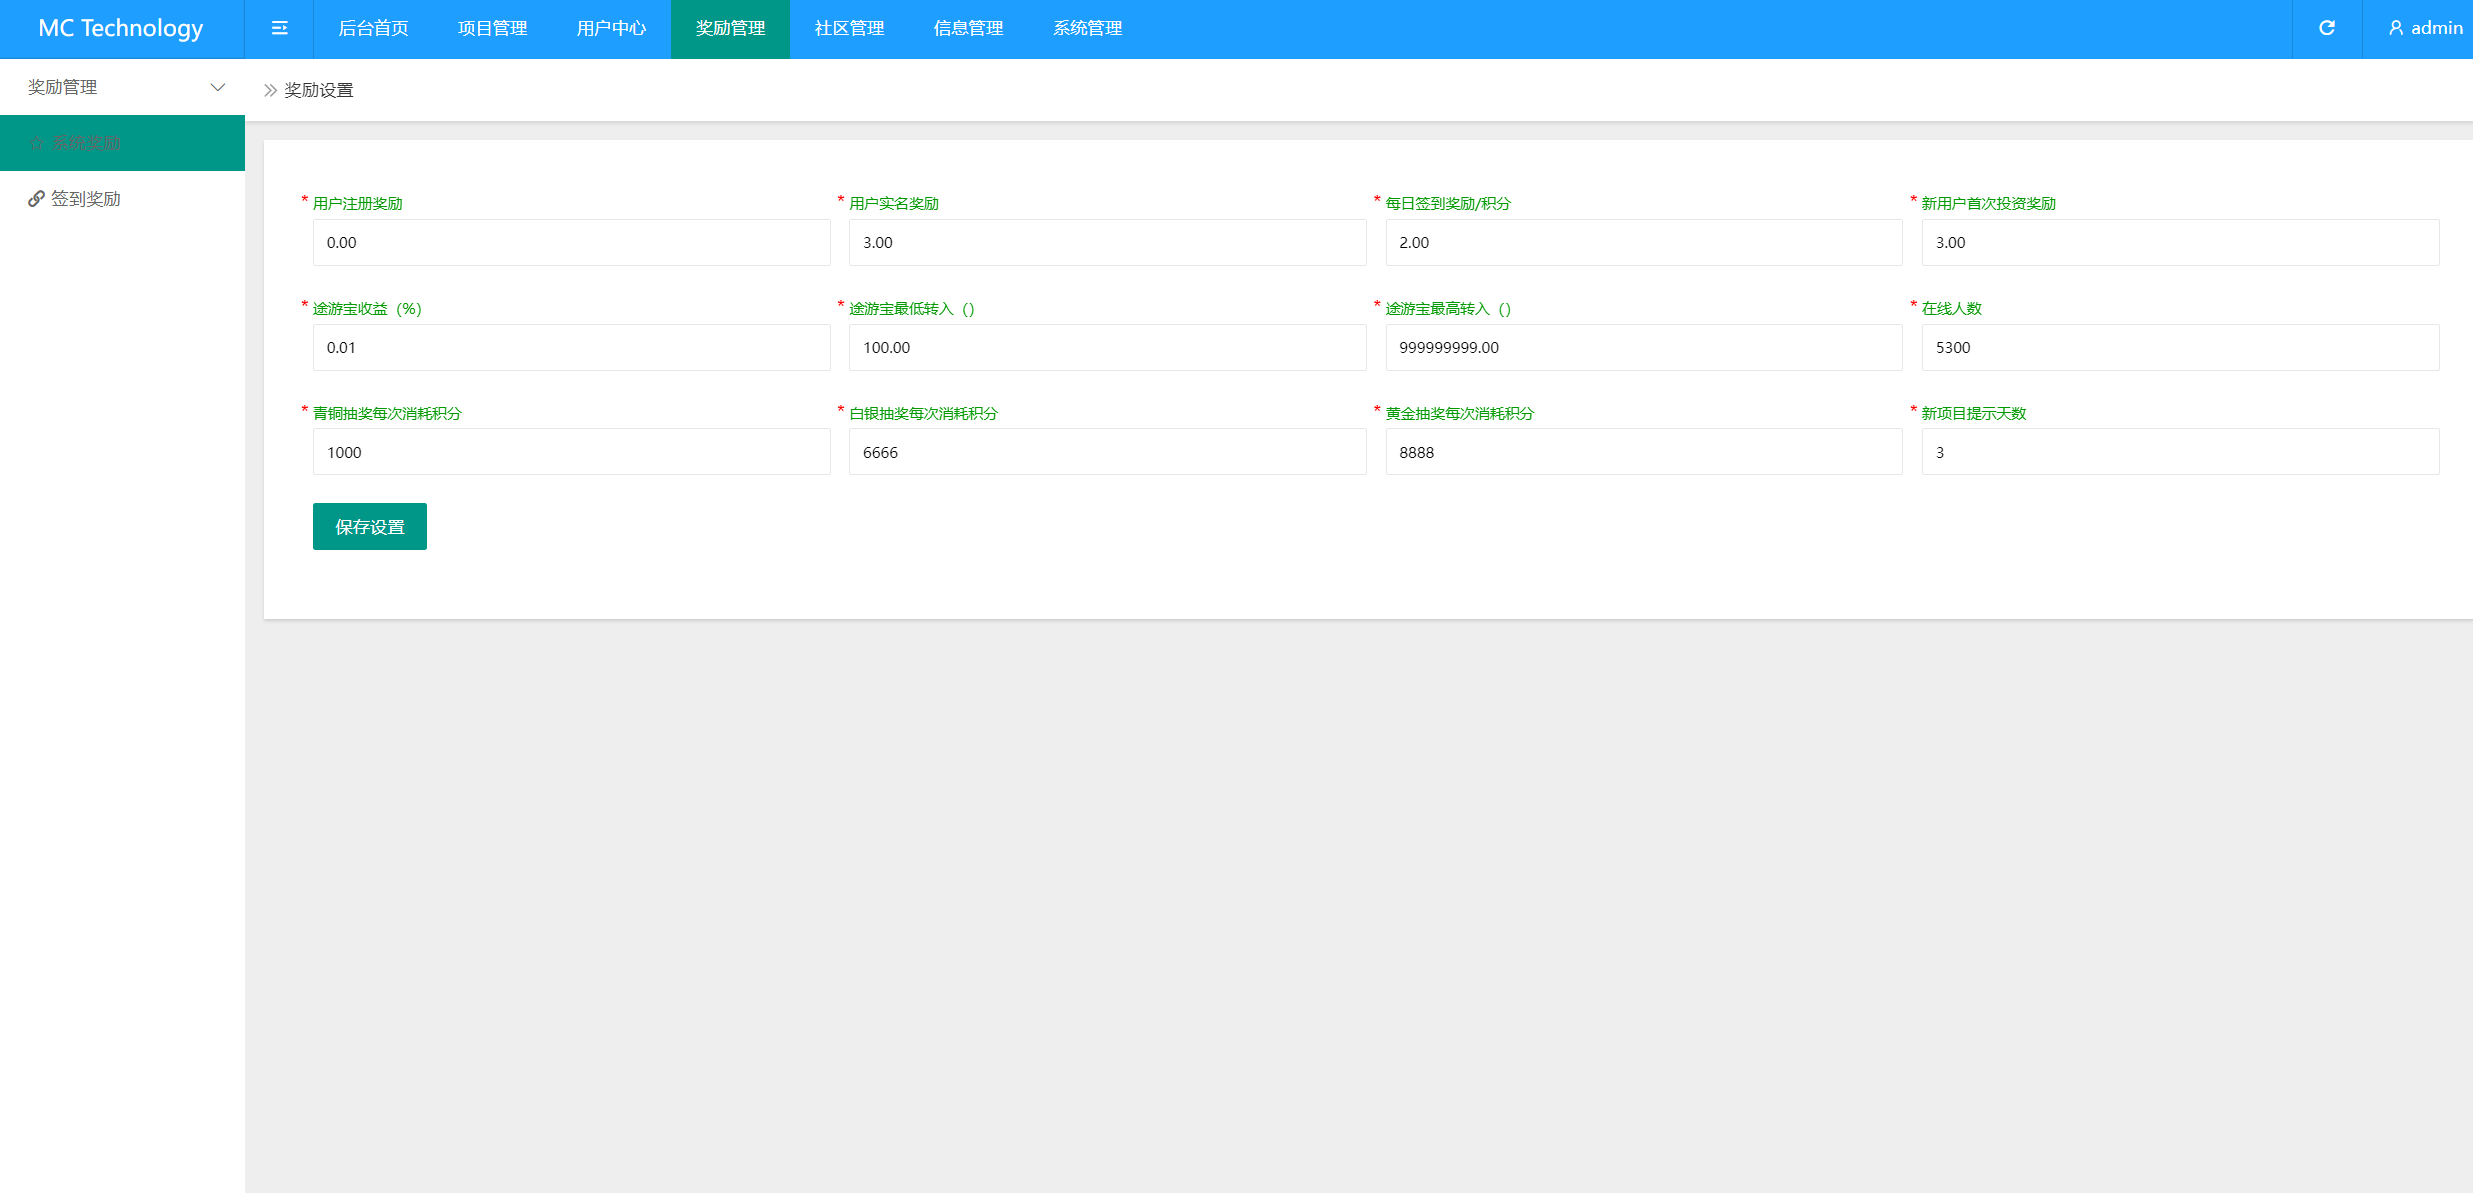Collapse the 奖励管理 sidebar chevron

(217, 88)
